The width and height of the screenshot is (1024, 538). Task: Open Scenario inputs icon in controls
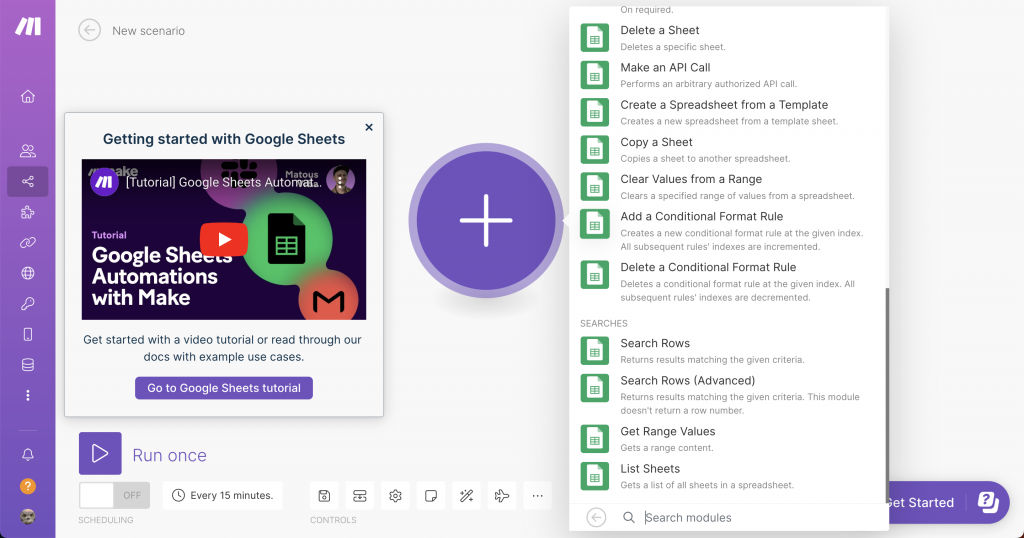(360, 496)
